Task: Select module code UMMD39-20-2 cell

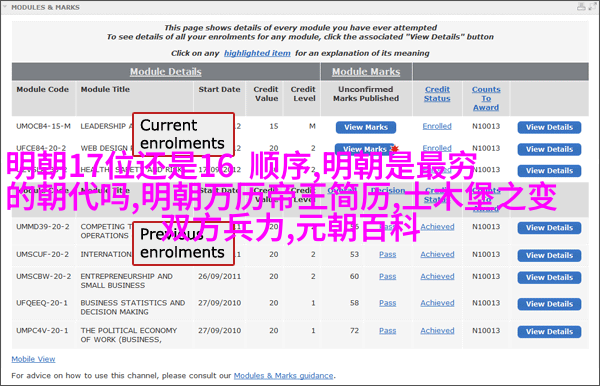Action: tap(43, 227)
